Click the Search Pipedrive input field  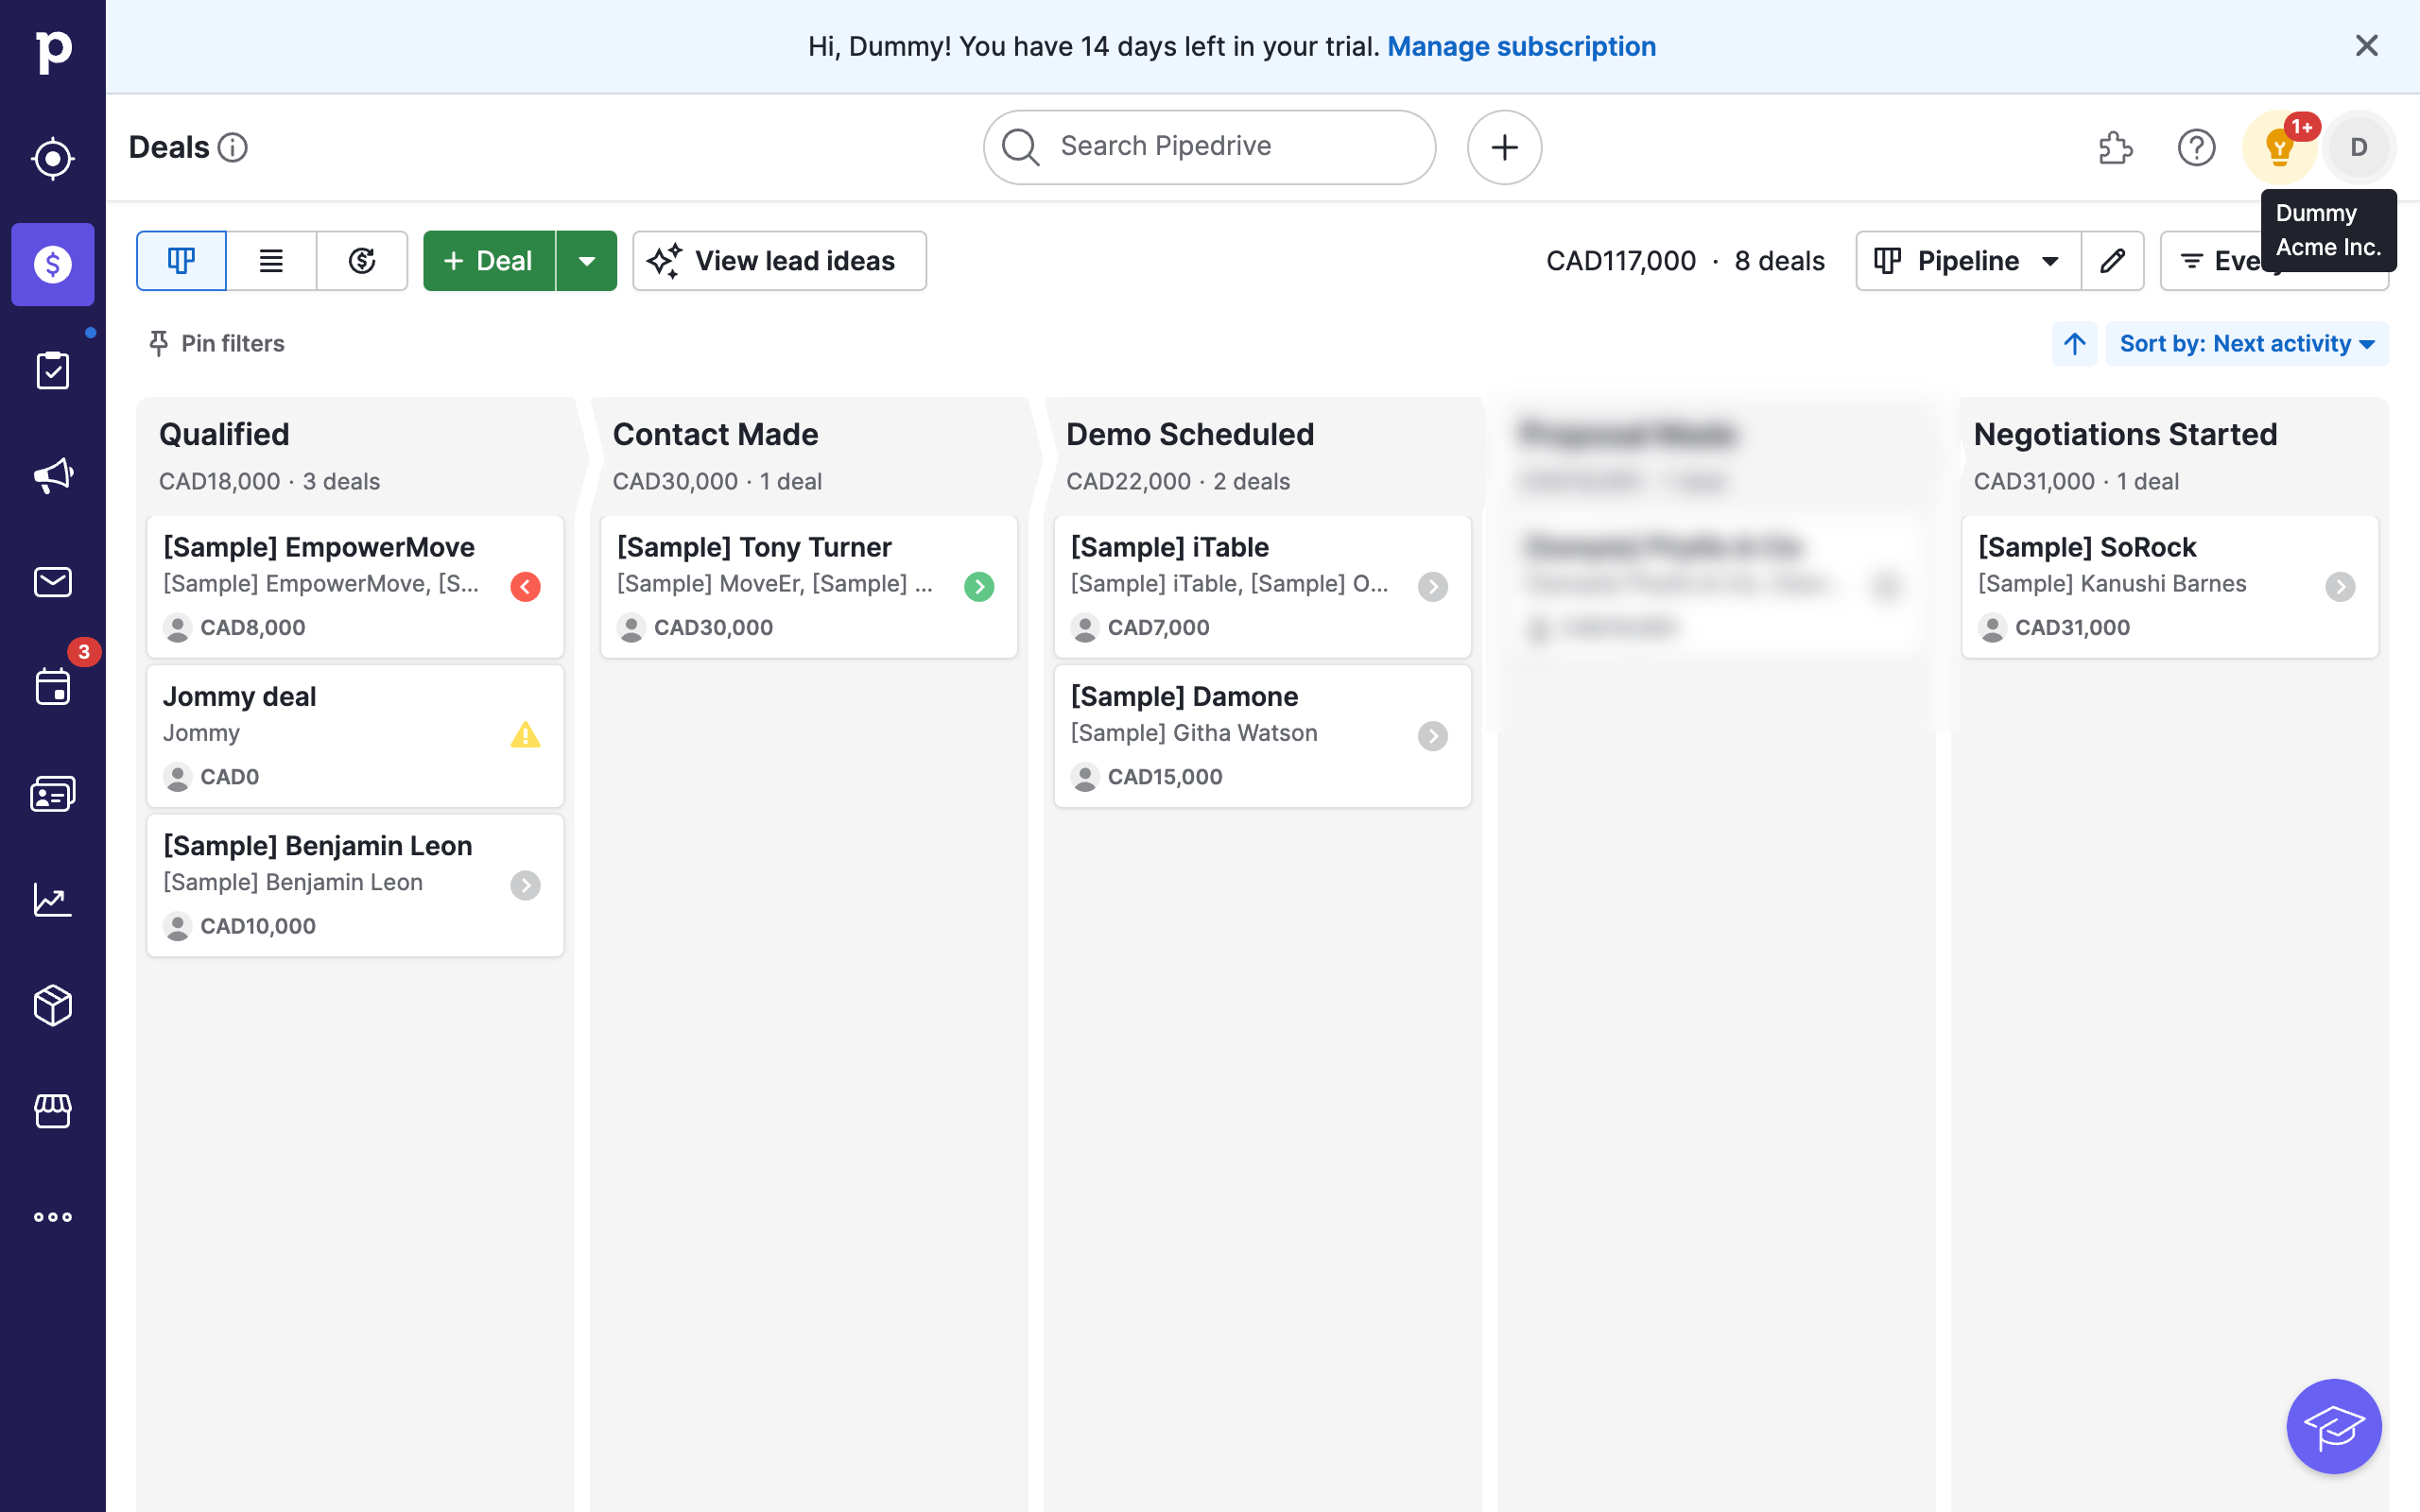pos(1210,147)
